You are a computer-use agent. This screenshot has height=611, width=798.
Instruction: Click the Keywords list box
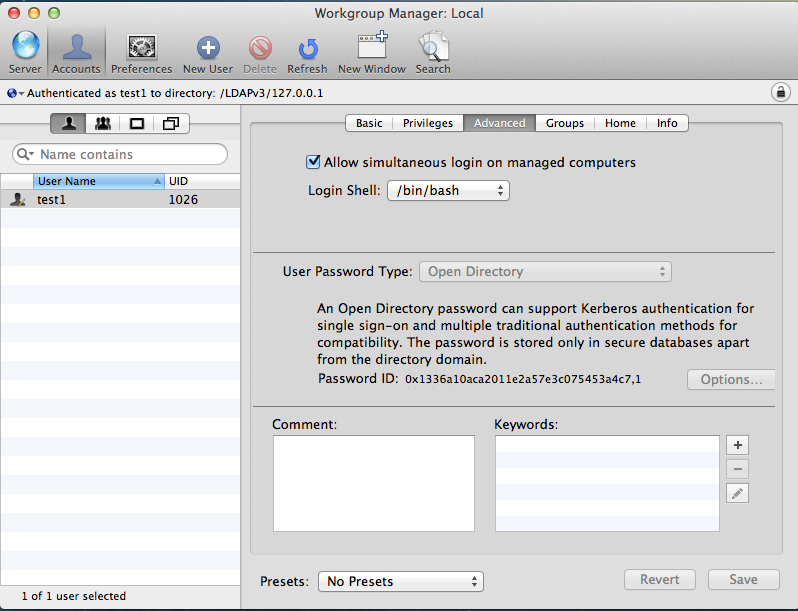coord(607,483)
